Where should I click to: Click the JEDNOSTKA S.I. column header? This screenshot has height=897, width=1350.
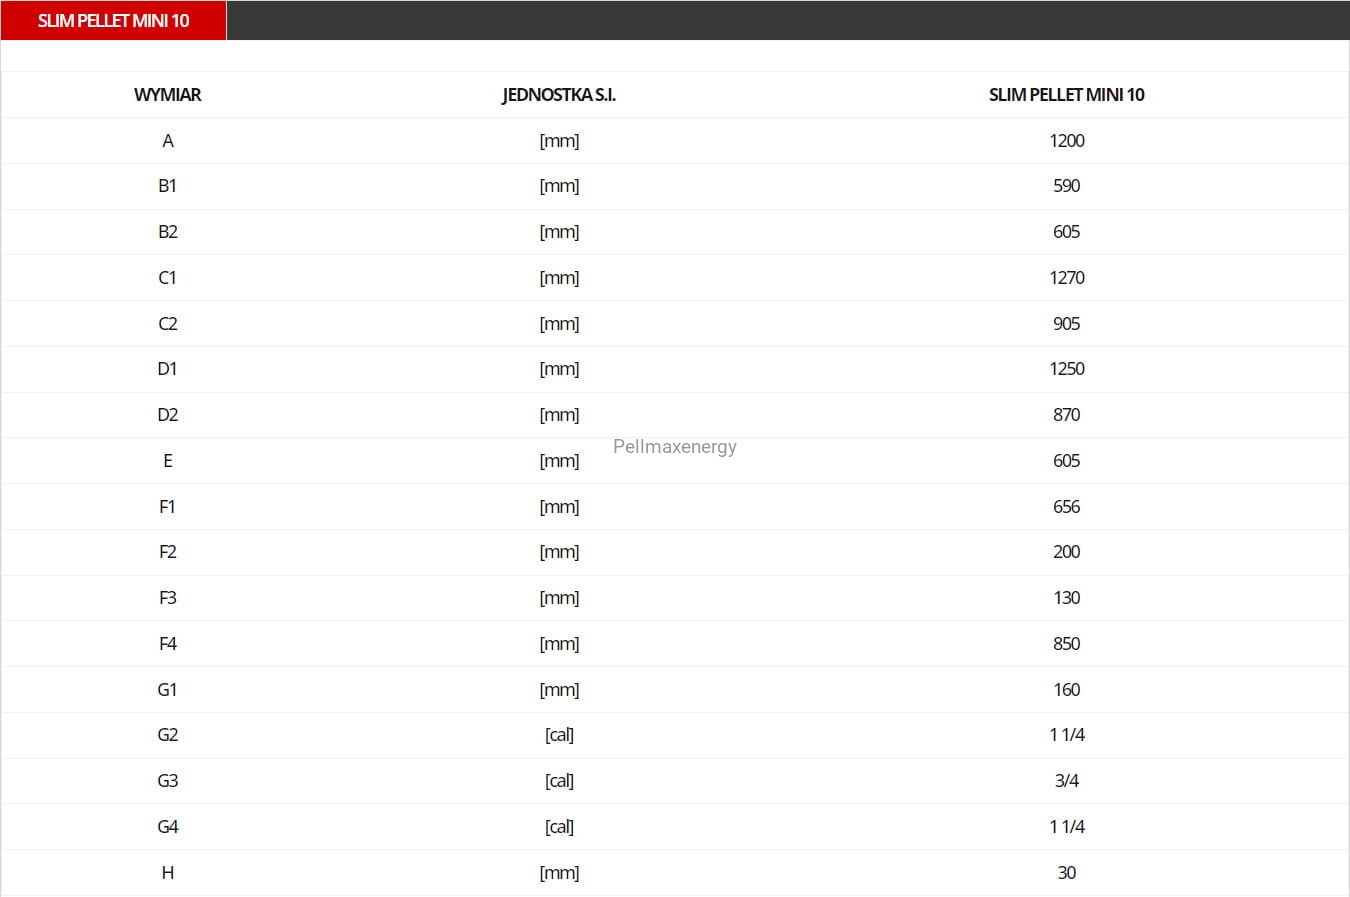559,95
